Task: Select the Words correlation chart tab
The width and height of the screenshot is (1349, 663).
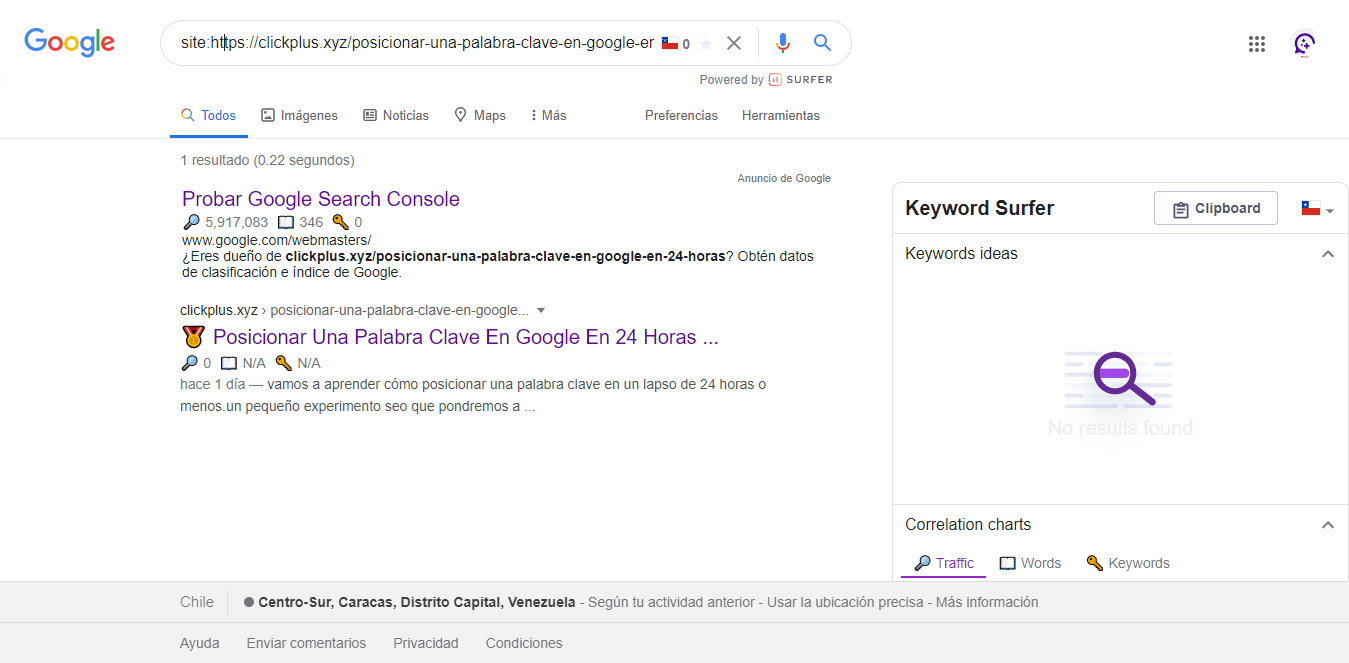Action: click(x=1030, y=562)
